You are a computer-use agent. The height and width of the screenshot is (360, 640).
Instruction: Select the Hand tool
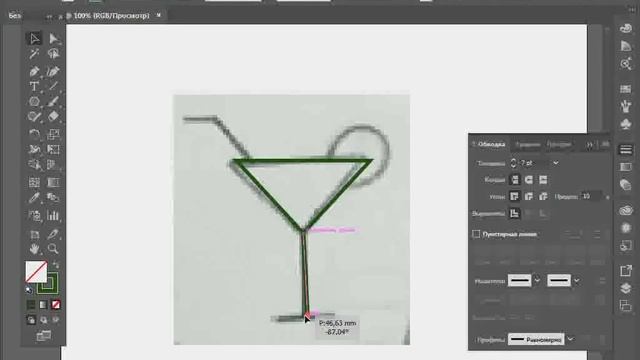coord(34,249)
